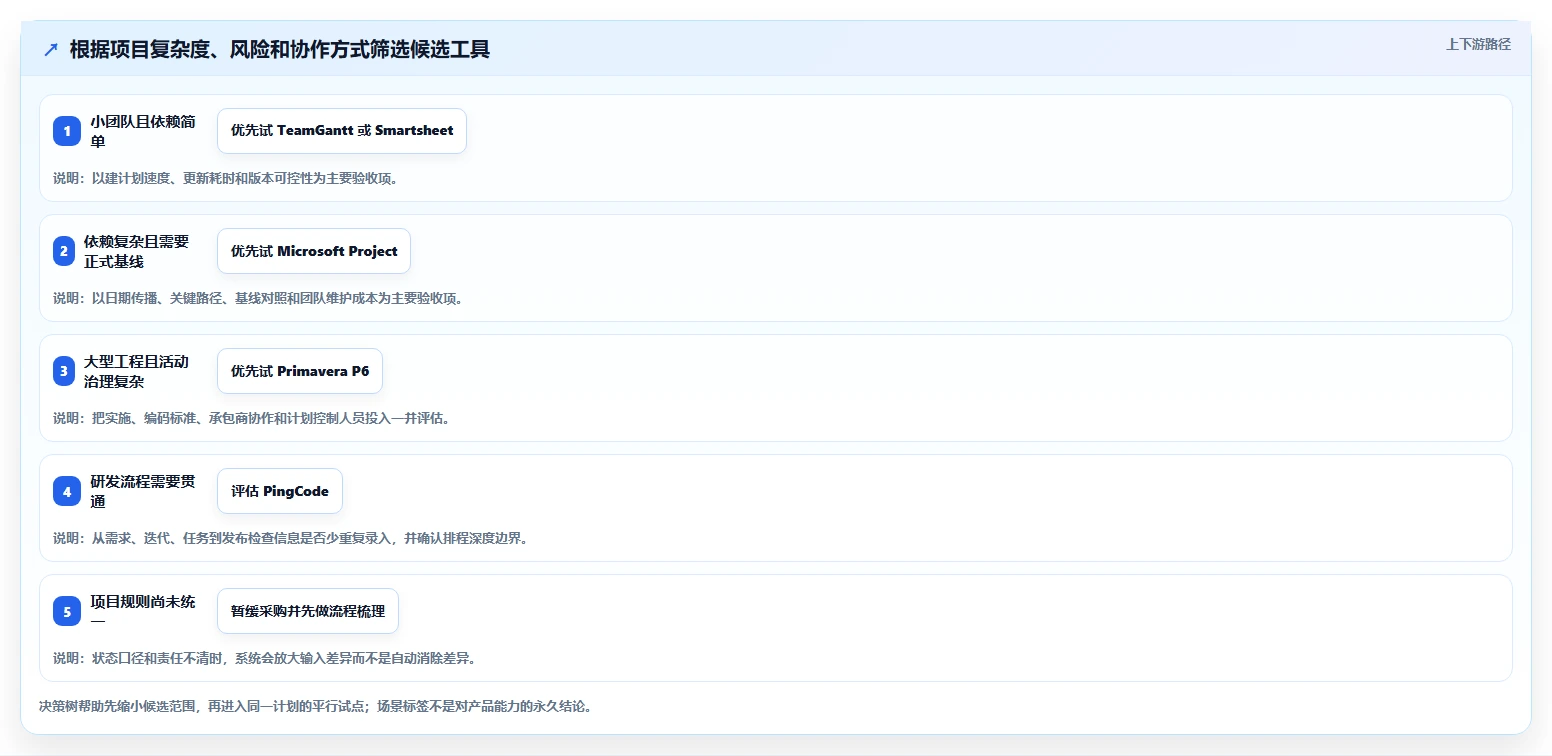The image size is (1552, 756).
Task: Click the condition text 项目规则尚未统一
Action: [143, 611]
